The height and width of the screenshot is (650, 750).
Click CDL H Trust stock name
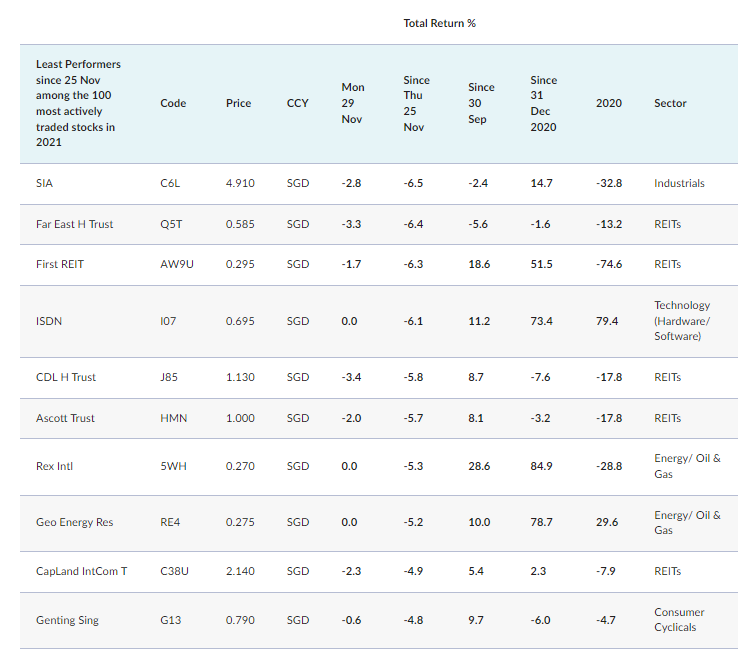pyautogui.click(x=66, y=377)
